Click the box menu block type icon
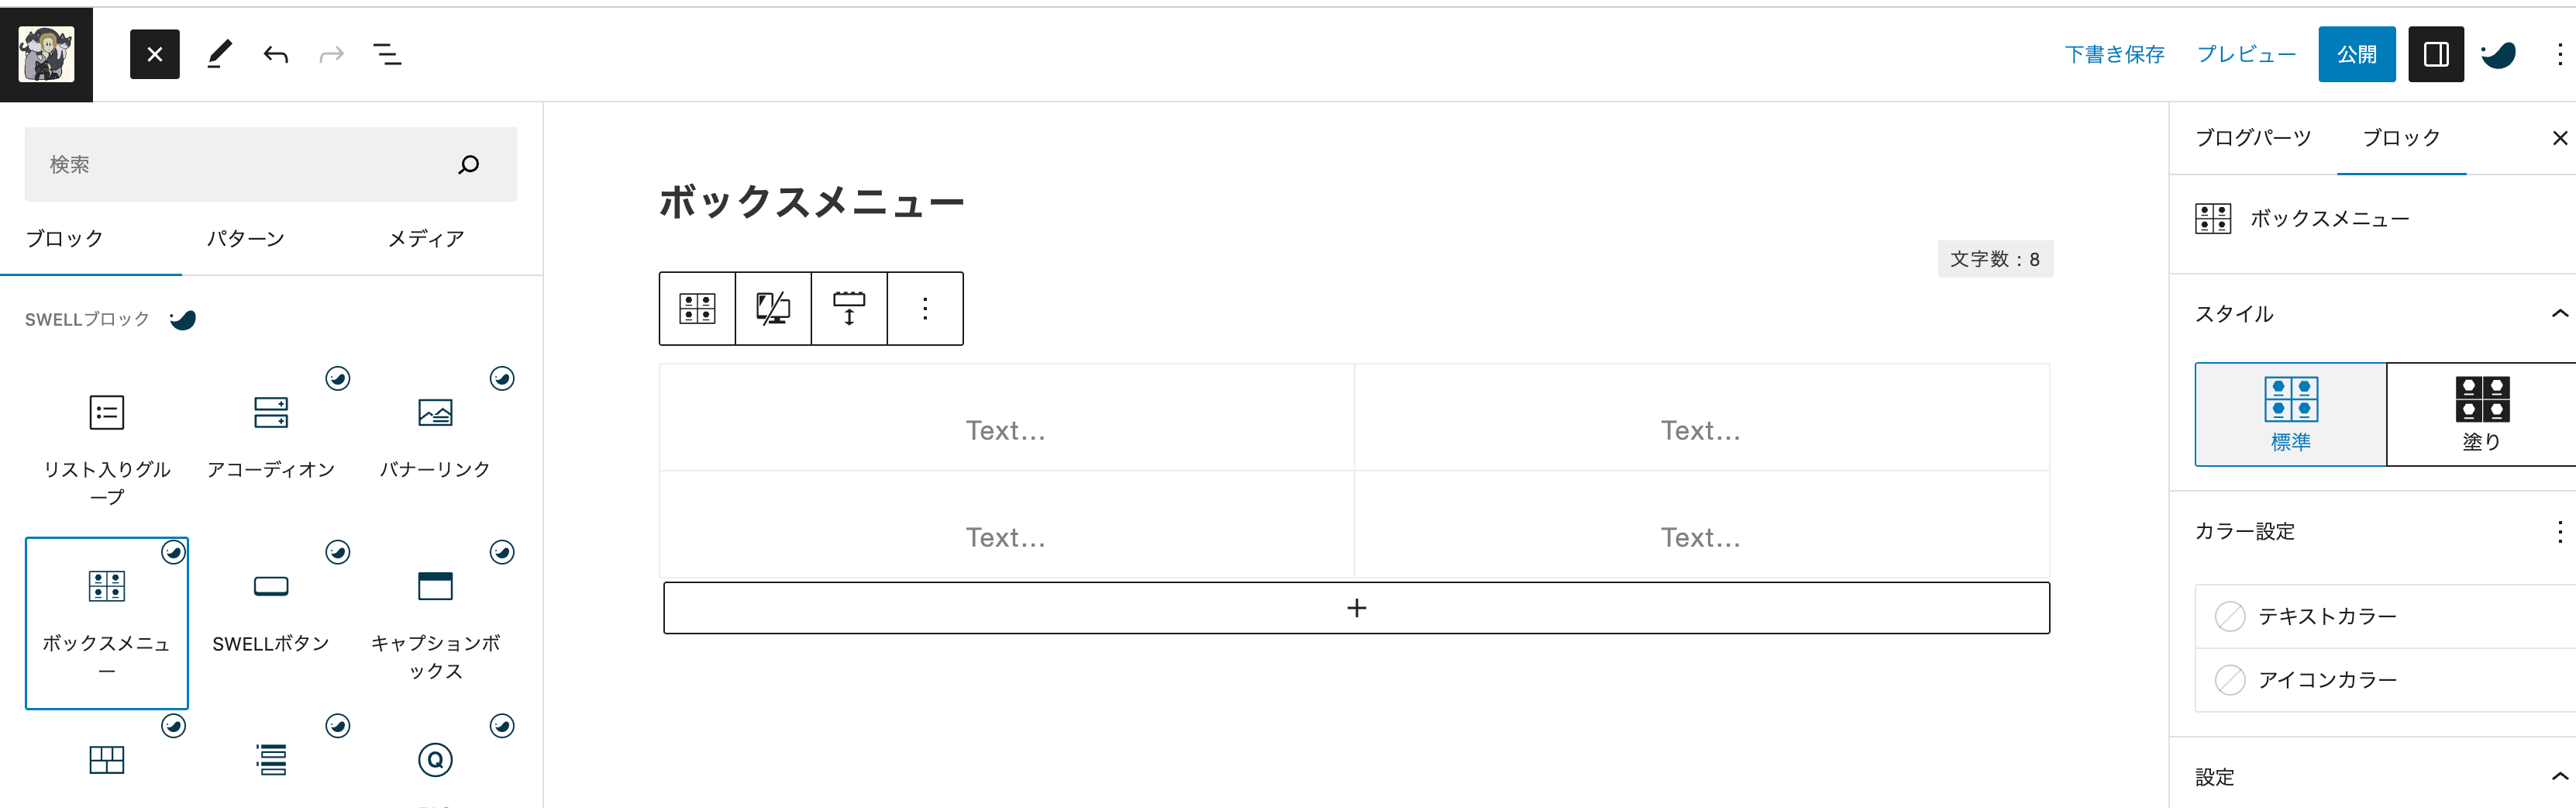This screenshot has width=2576, height=808. pyautogui.click(x=697, y=308)
